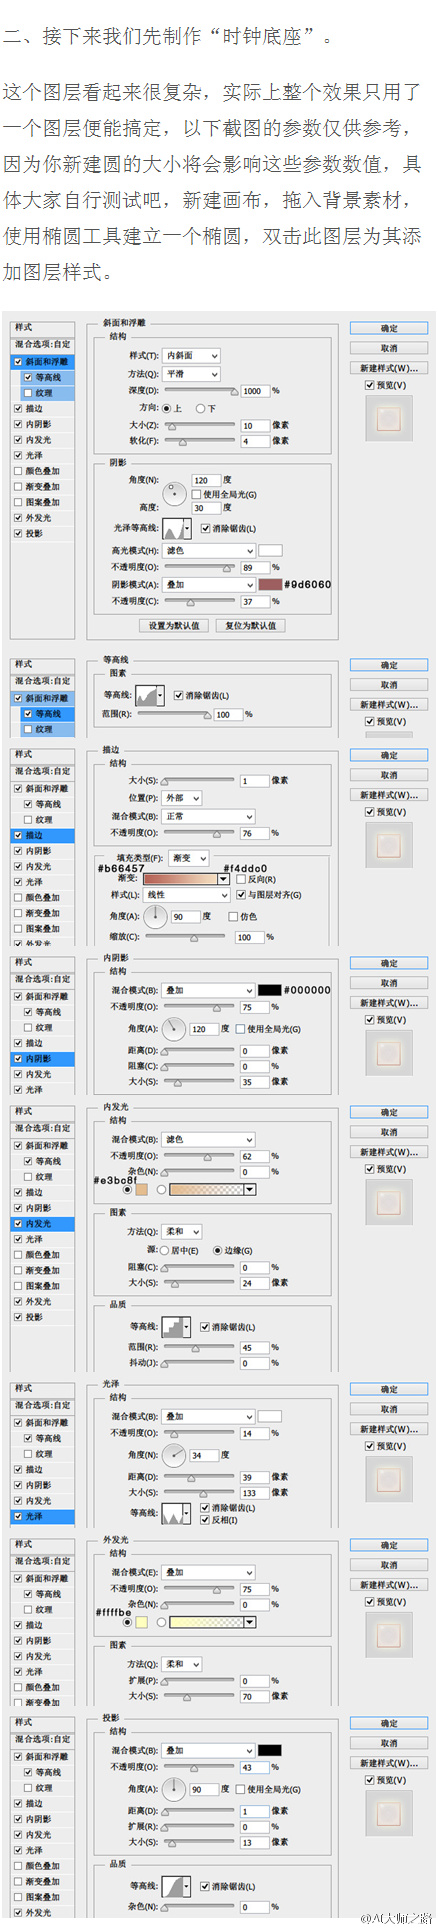Click preview thumbnail in 投影 dialog

click(x=389, y=1815)
